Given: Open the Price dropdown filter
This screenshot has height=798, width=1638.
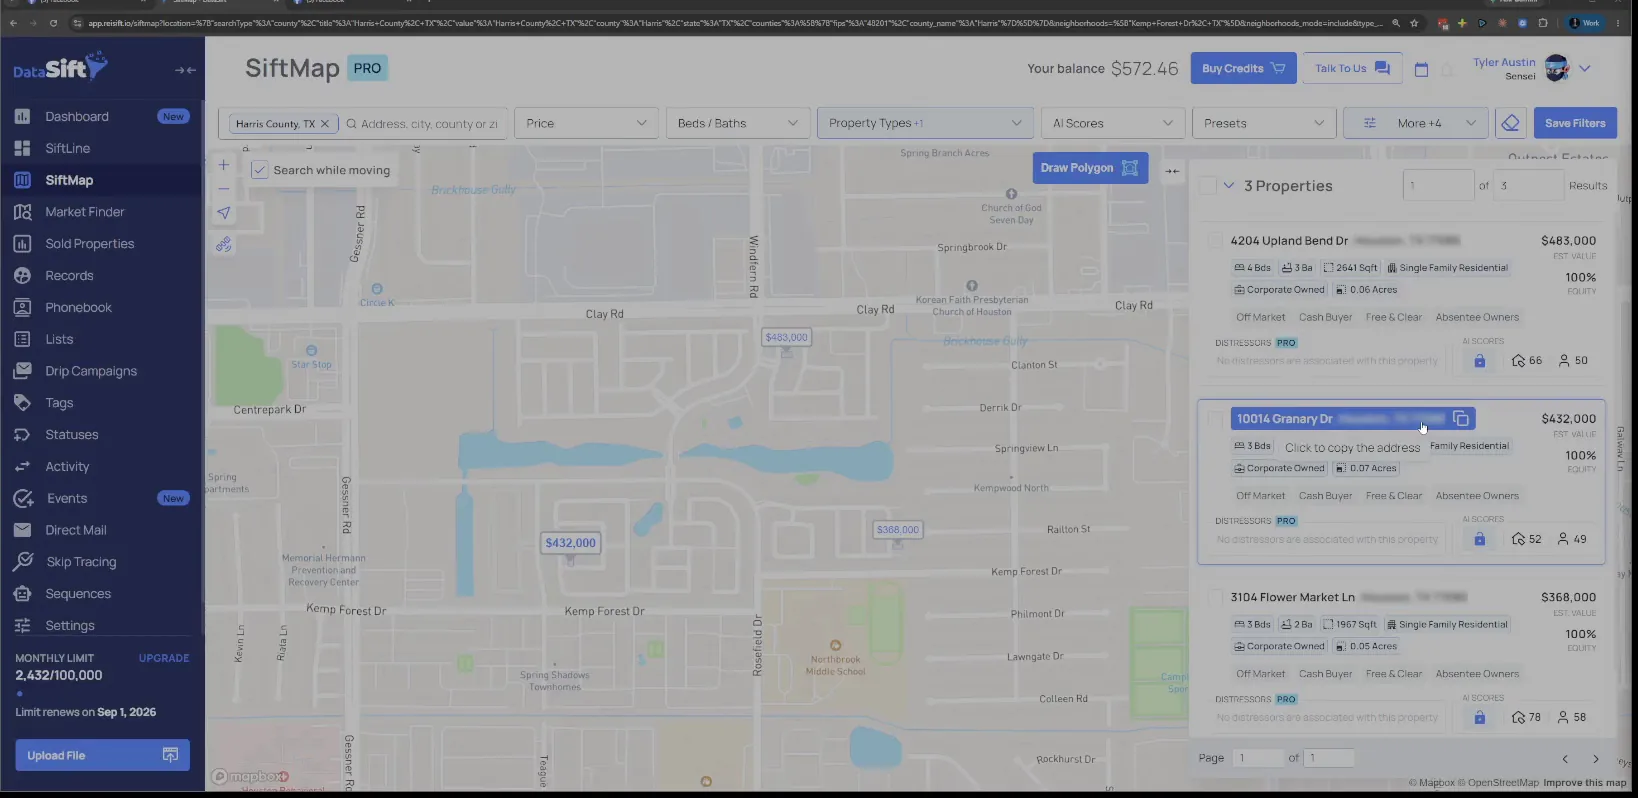Looking at the screenshot, I should click(586, 123).
